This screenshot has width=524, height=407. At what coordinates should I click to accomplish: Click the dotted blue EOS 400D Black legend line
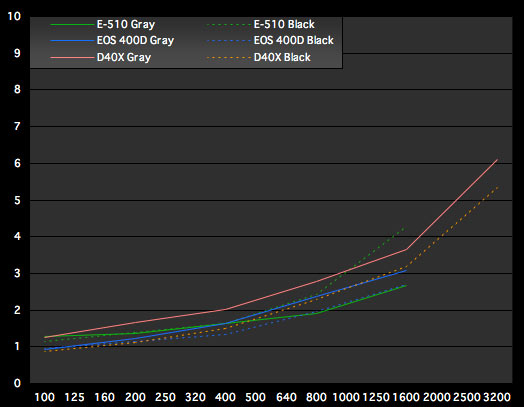coord(229,41)
